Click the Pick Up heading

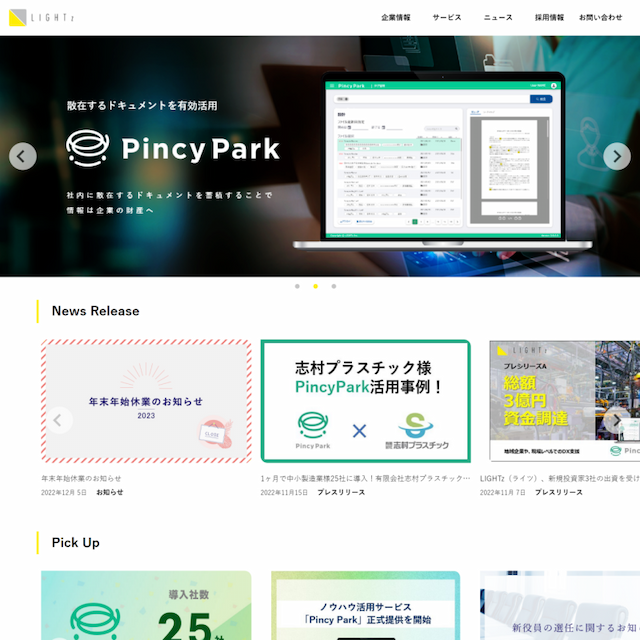[76, 543]
